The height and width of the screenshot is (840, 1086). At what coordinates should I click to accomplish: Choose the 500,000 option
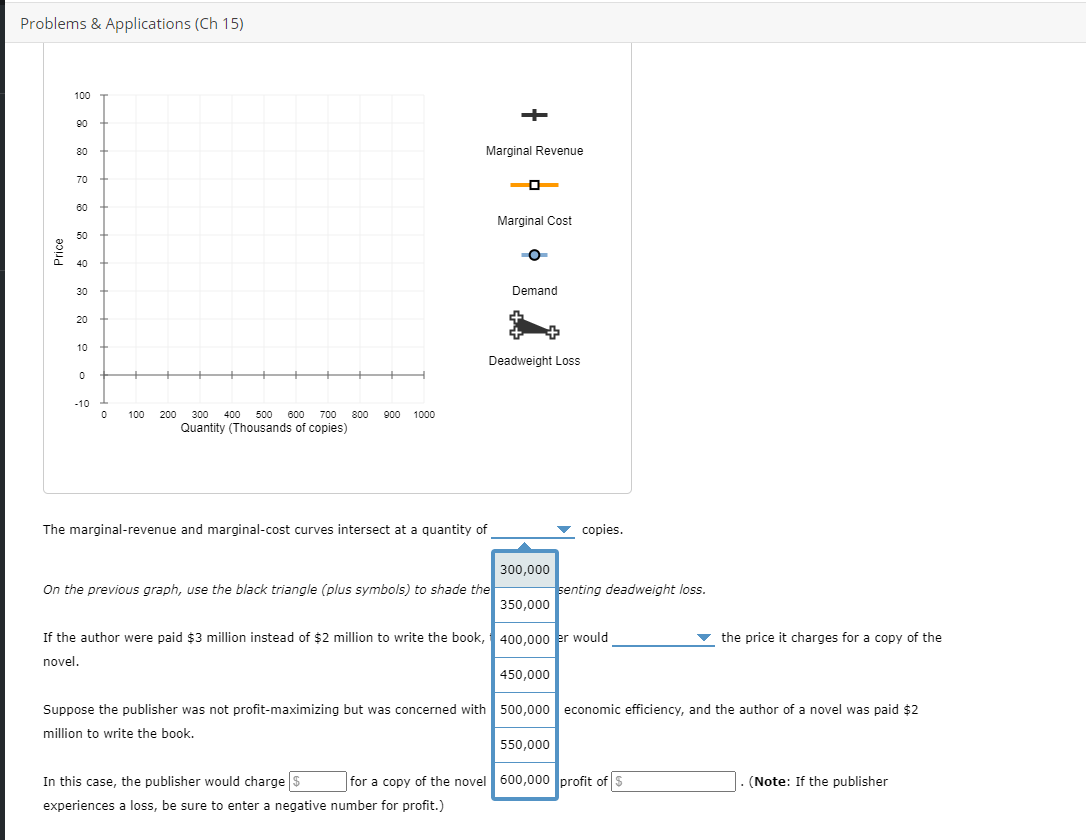pos(525,709)
